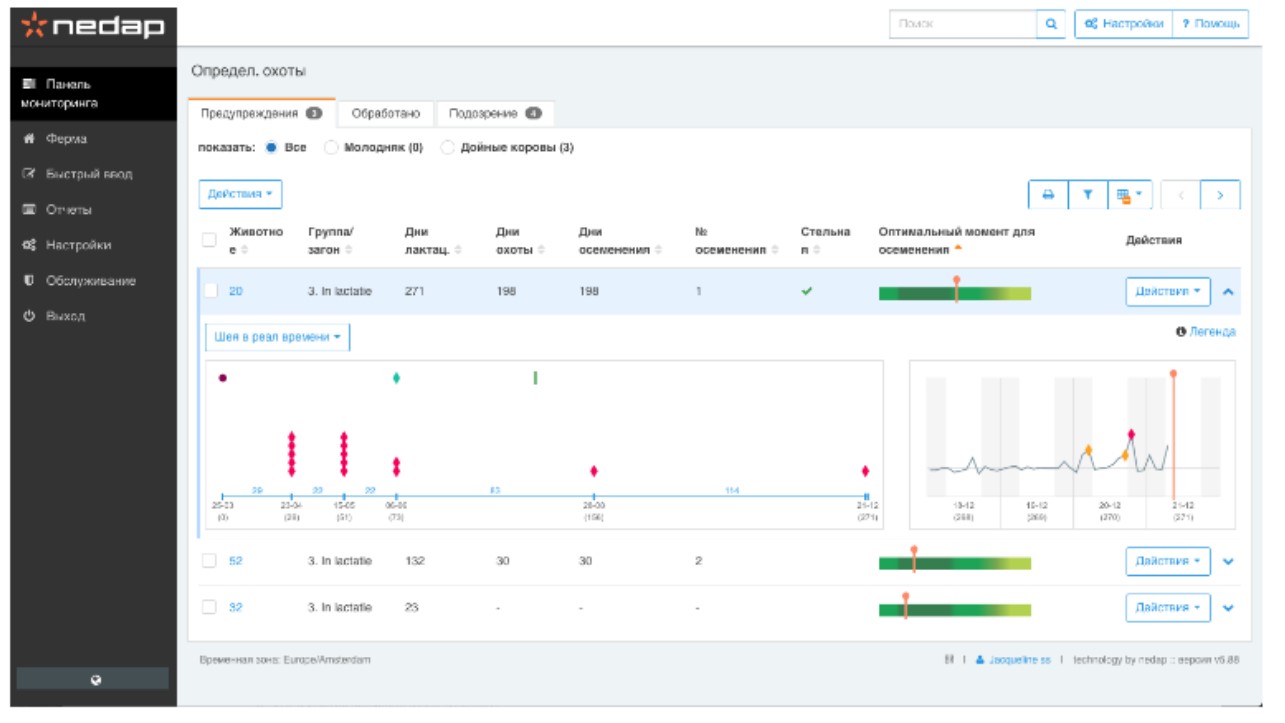Image resolution: width=1285 pixels, height=723 pixels.
Task: Click the 21-12 (271) timeline point
Action: coord(866,496)
